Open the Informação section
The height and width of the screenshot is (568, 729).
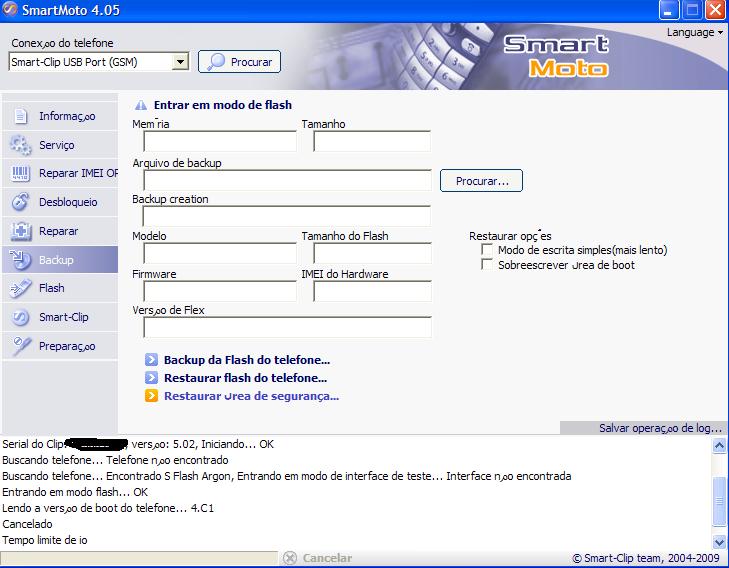[x=67, y=116]
